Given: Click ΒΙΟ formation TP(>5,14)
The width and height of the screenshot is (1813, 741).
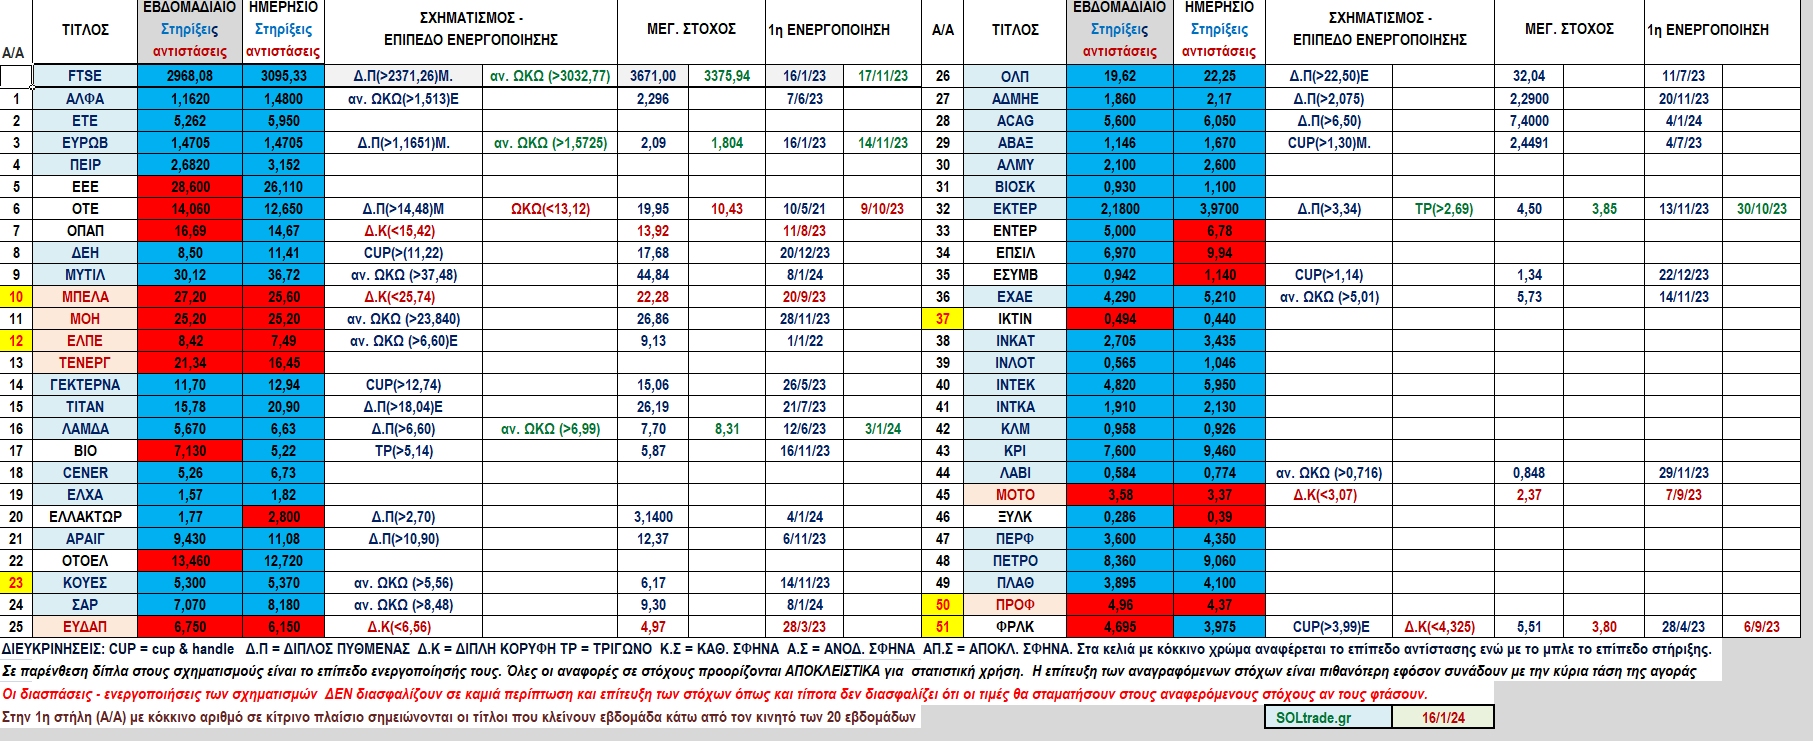Looking at the screenshot, I should click(403, 451).
